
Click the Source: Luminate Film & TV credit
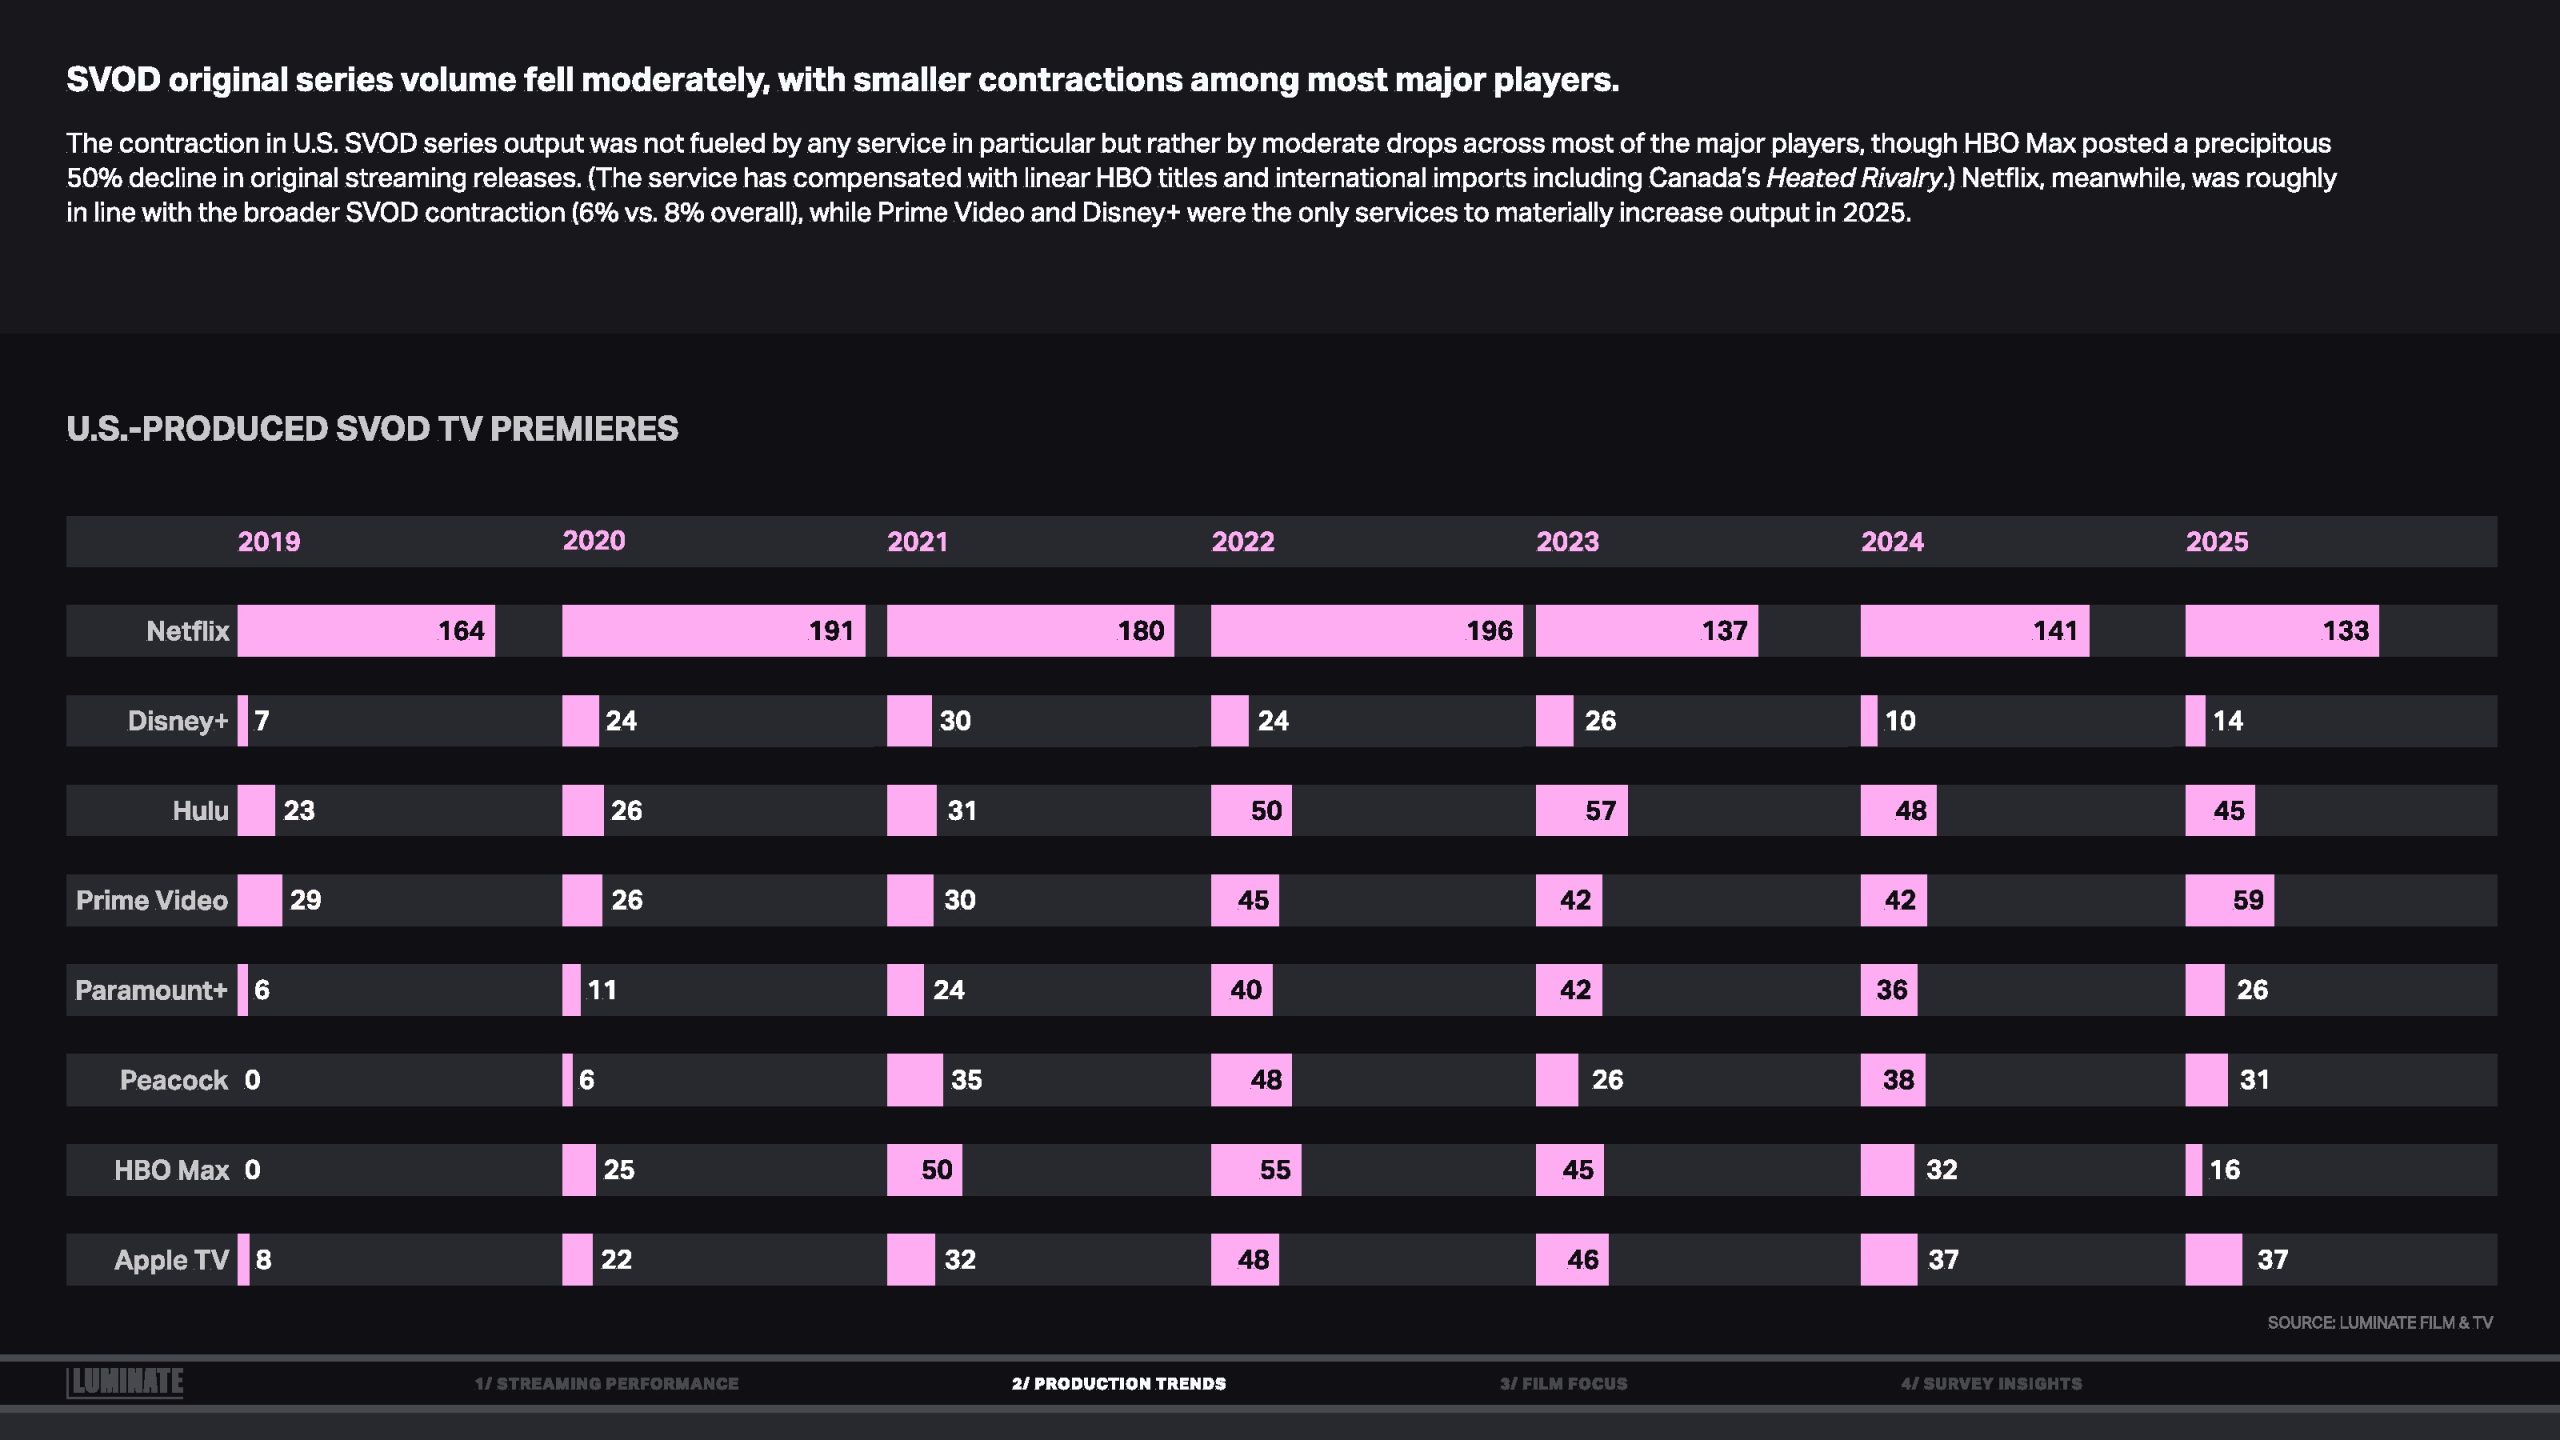tap(2379, 1323)
